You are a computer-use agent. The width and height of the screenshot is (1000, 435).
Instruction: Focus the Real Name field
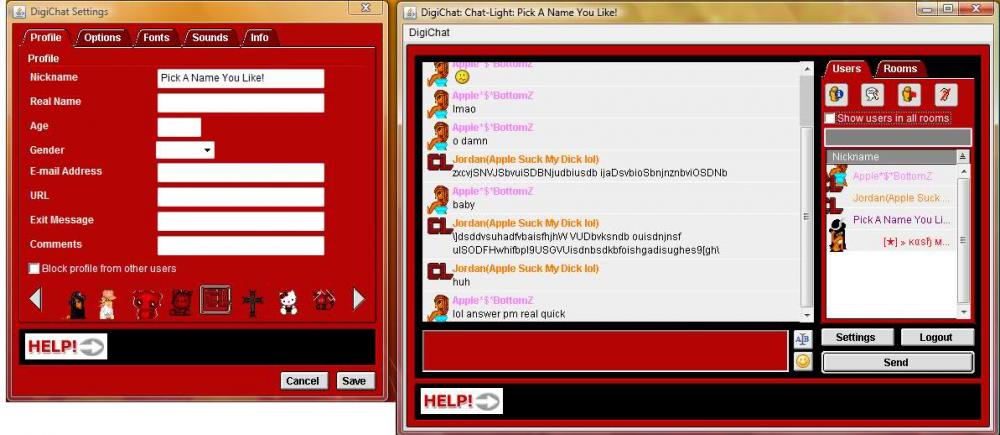(240, 103)
